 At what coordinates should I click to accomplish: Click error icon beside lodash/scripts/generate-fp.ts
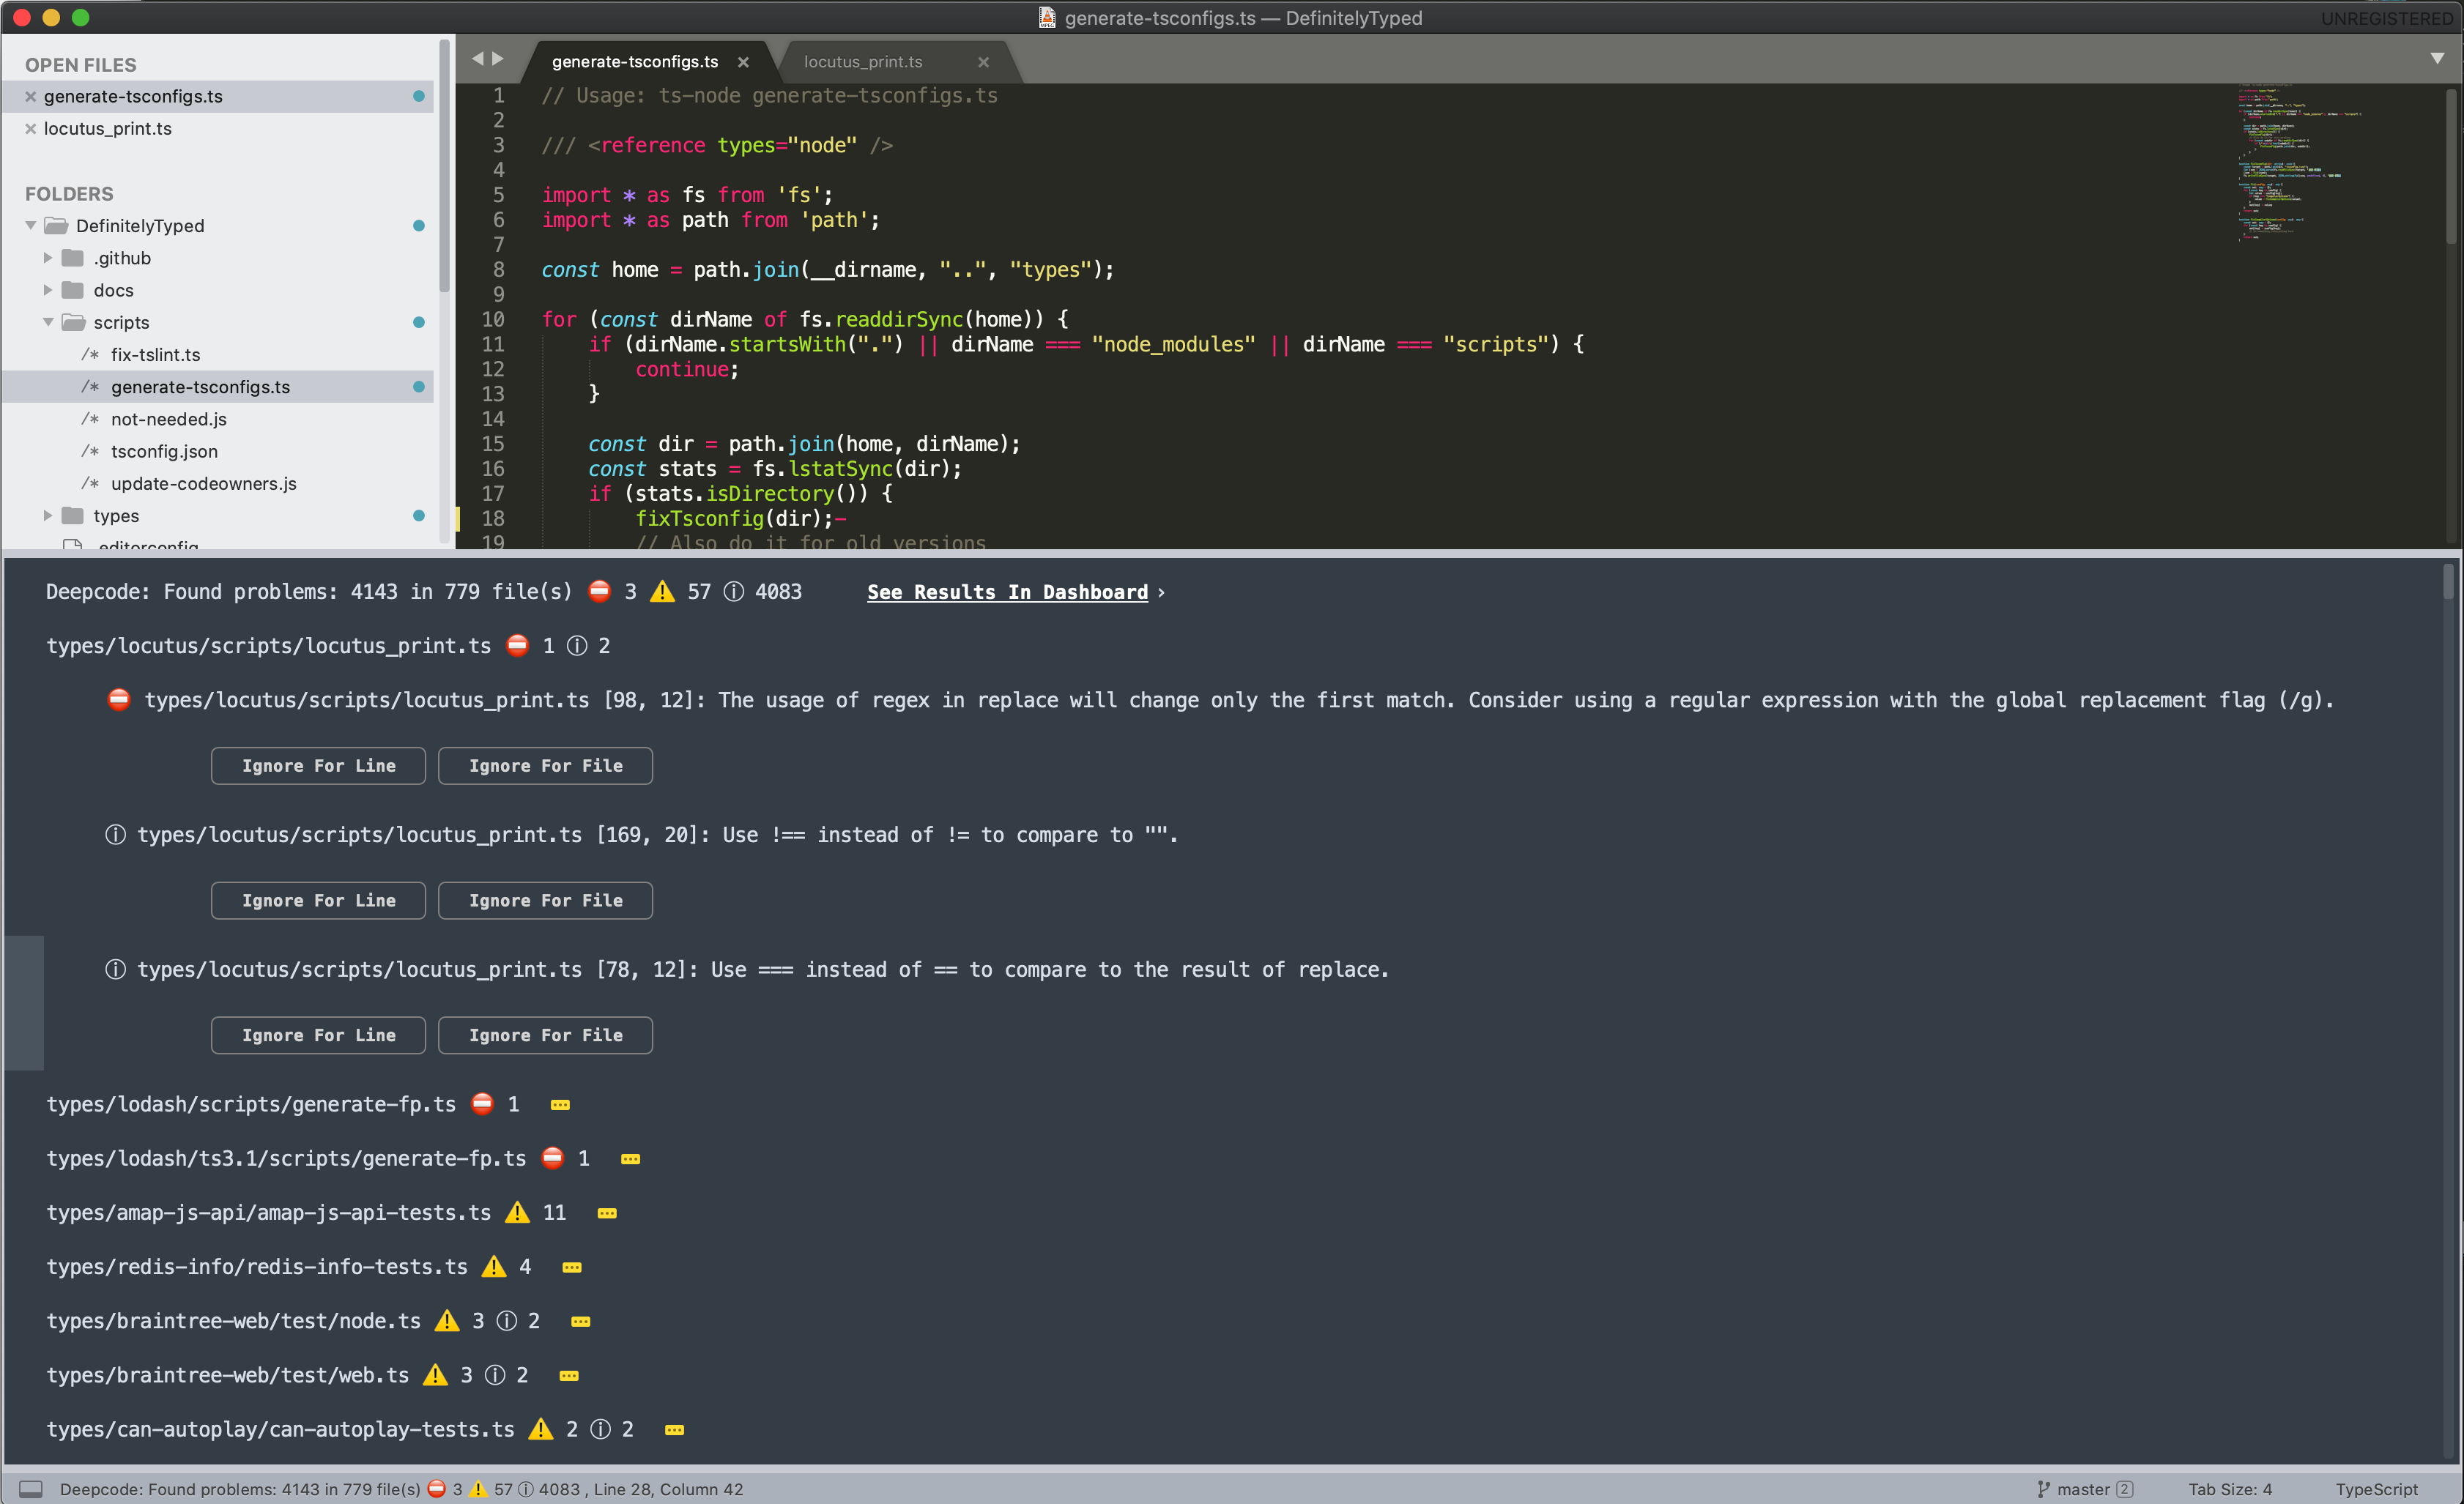[482, 1104]
